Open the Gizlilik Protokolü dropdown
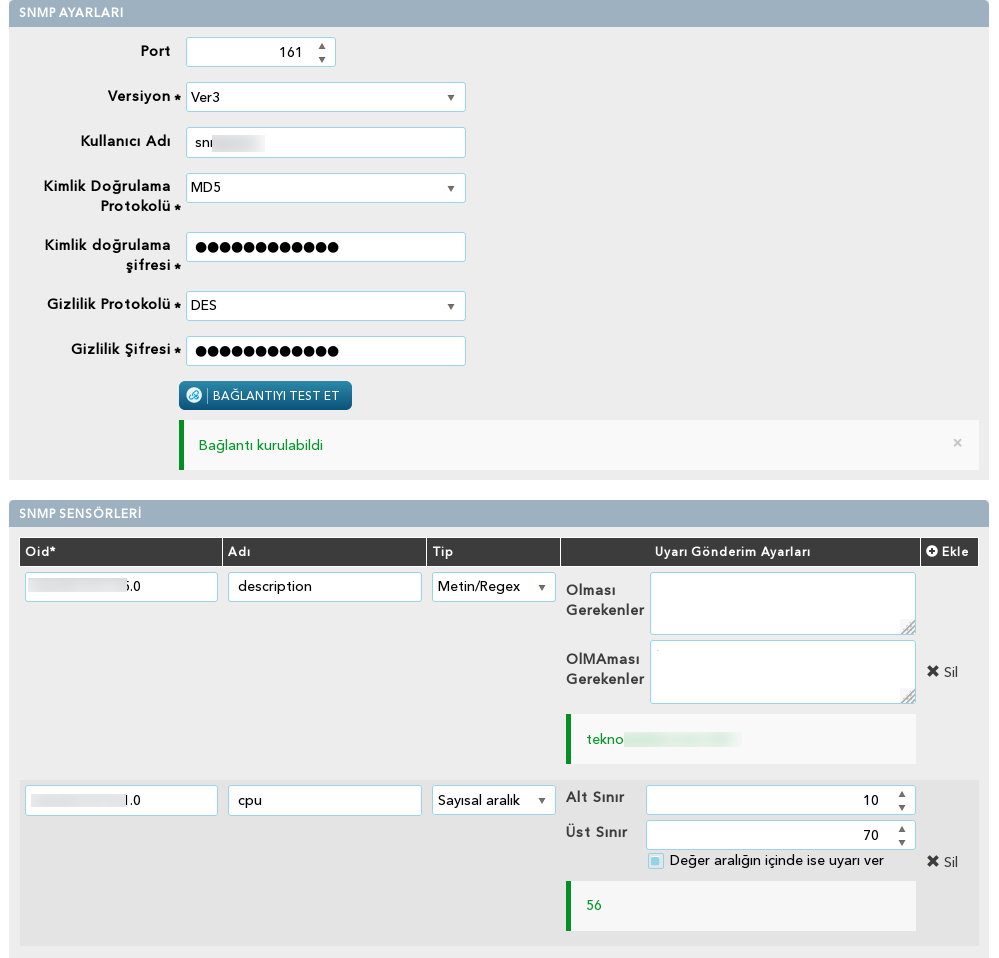Viewport: 999px width, 958px height. pos(326,306)
